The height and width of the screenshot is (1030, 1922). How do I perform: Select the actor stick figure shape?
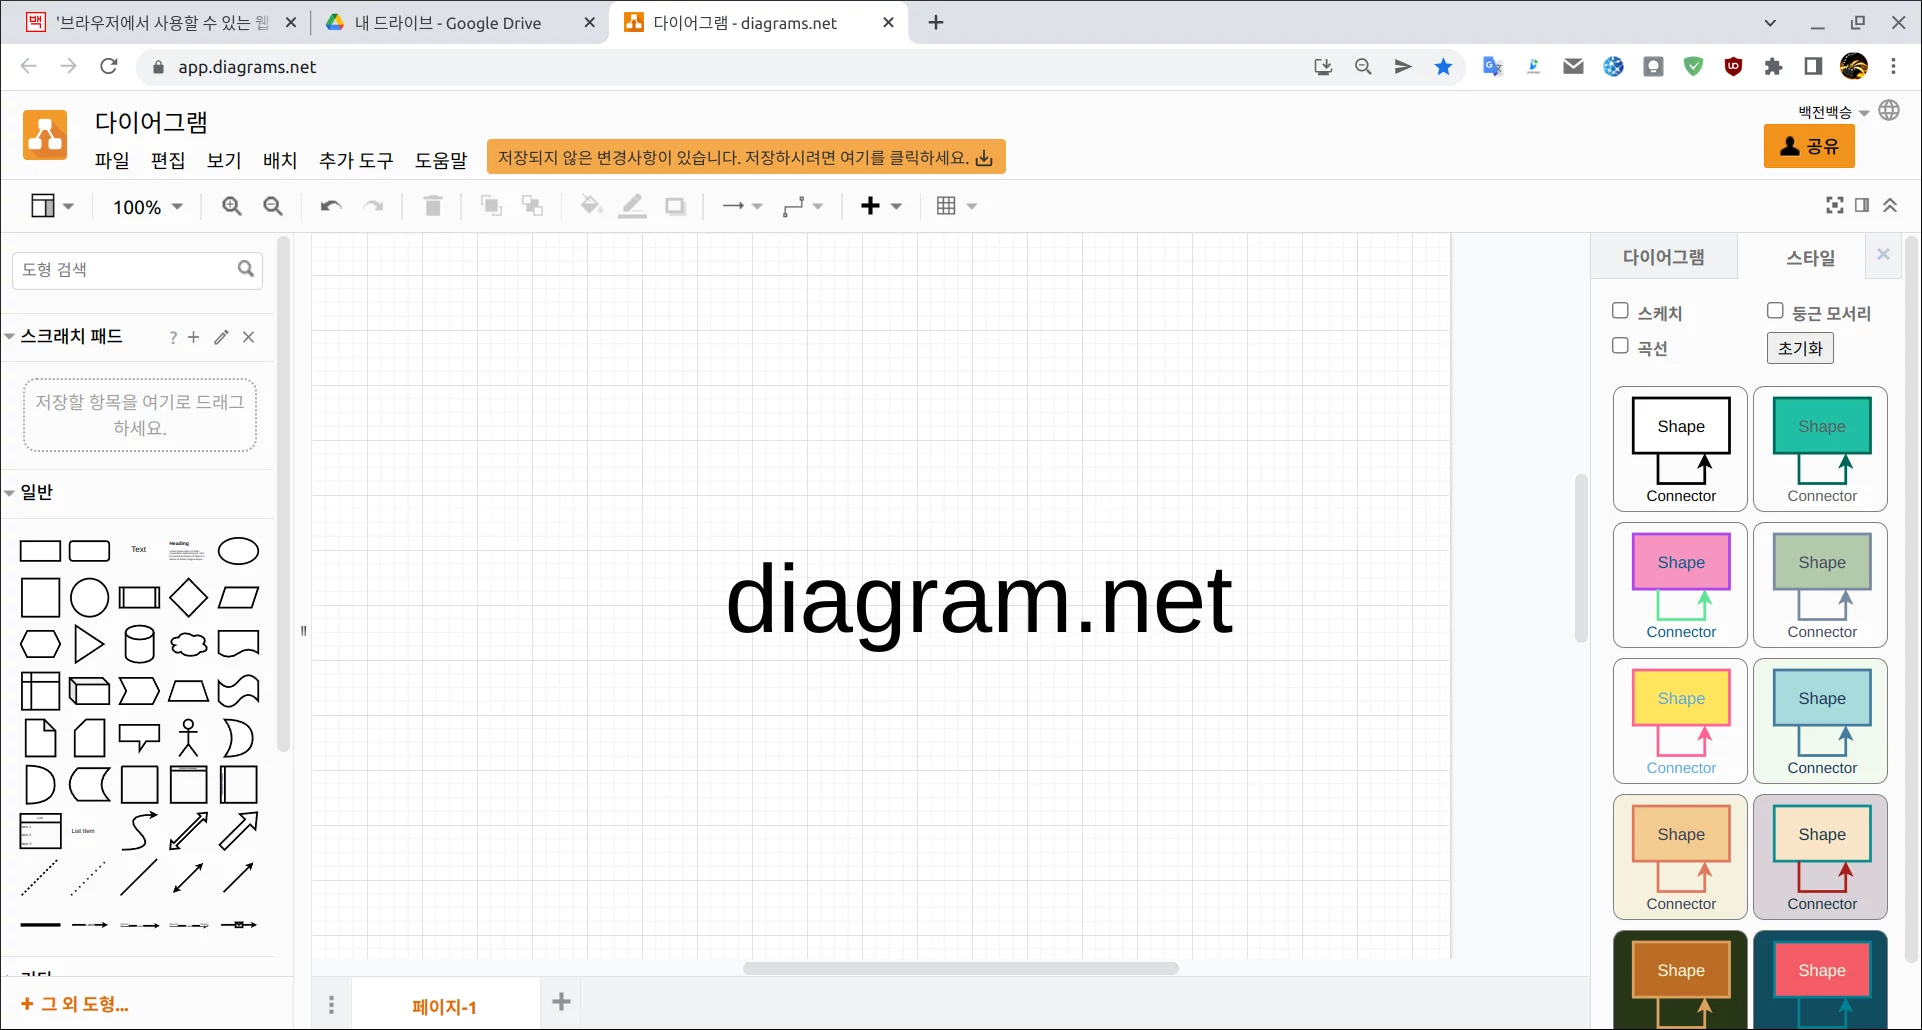(188, 738)
